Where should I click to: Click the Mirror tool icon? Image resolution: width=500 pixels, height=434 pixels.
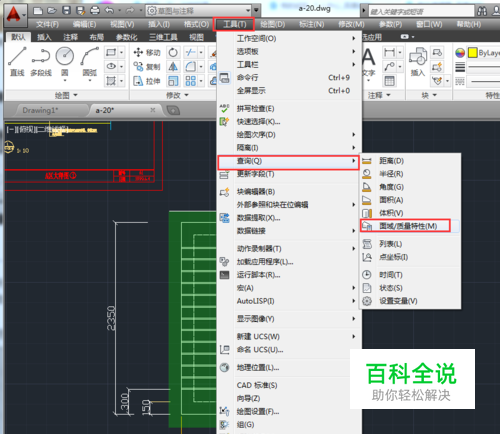173,67
